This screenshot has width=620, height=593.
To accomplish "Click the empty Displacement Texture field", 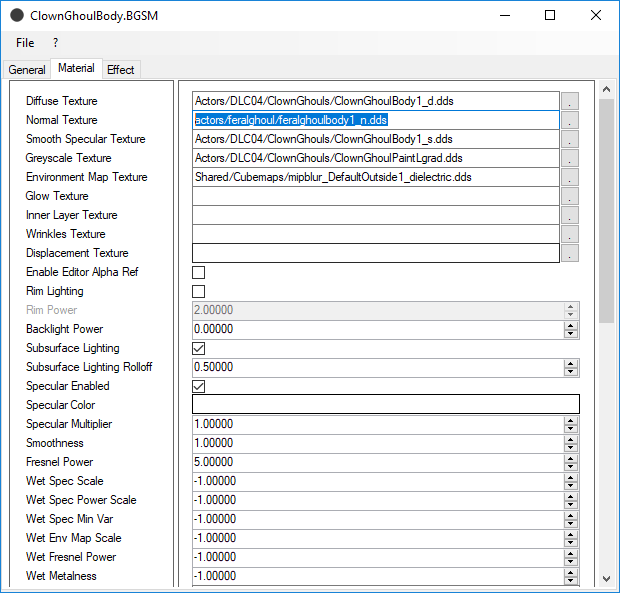I will tap(376, 253).
